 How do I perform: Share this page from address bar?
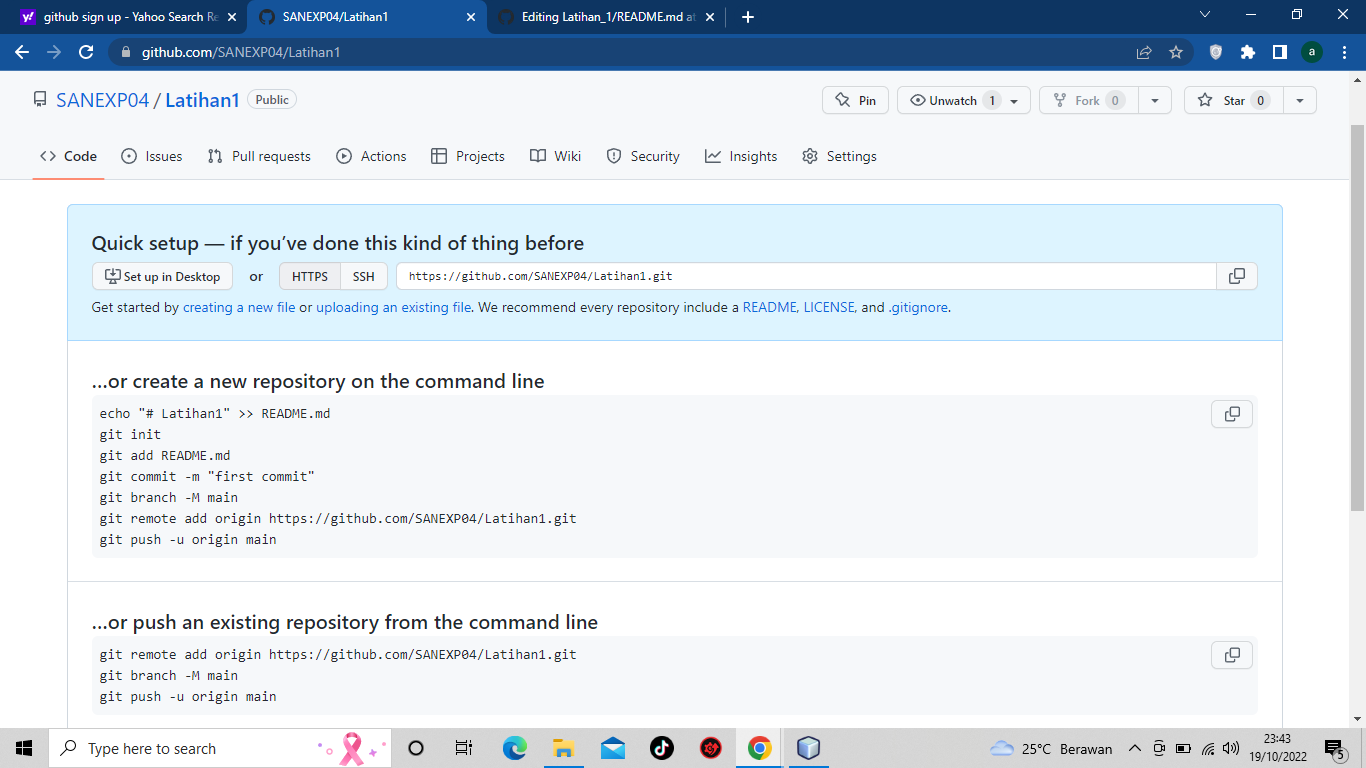tap(1144, 52)
